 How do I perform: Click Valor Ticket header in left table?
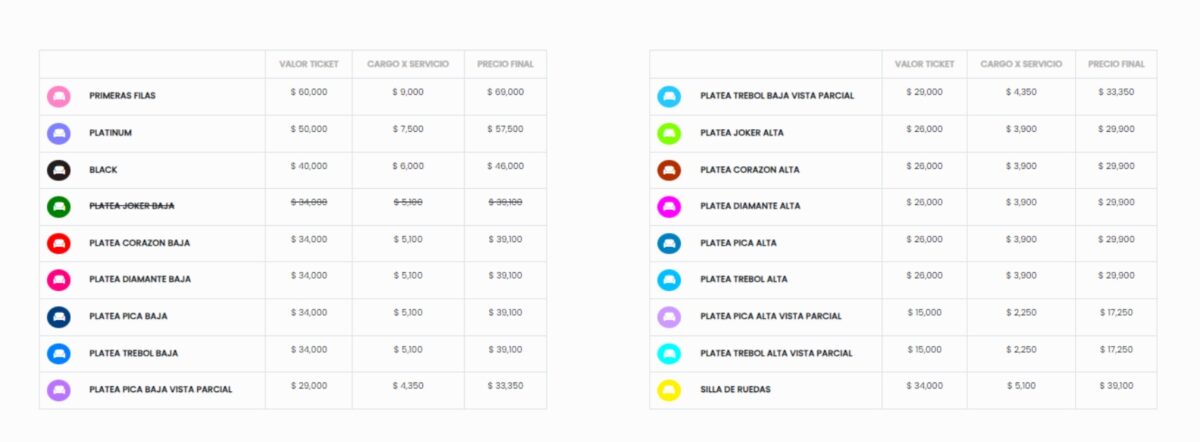pyautogui.click(x=308, y=64)
